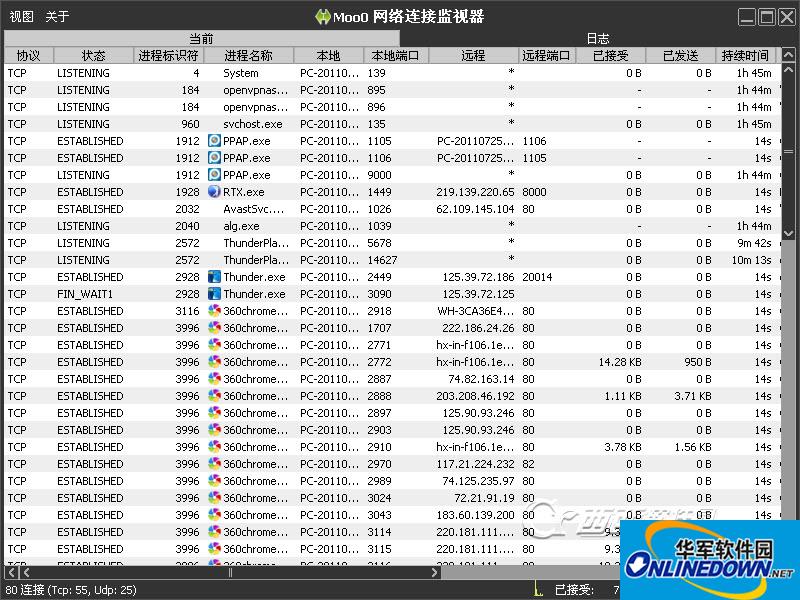Select the AvastSvc process name

pos(254,209)
